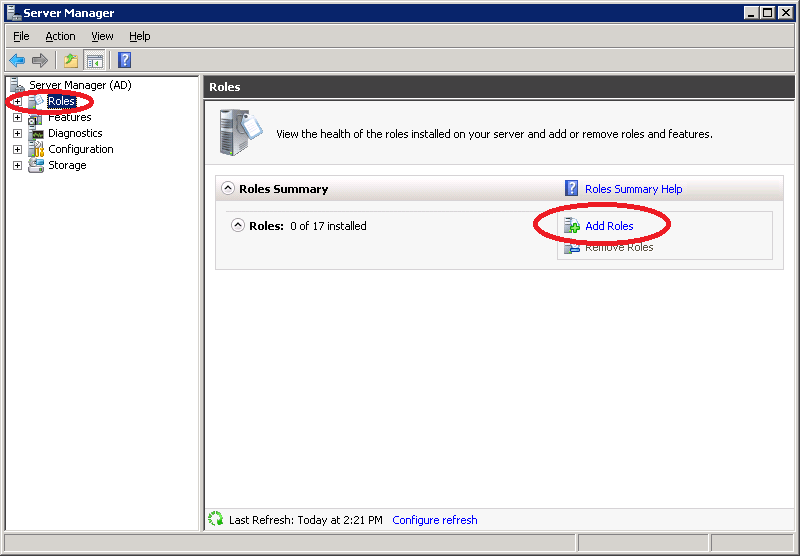
Task: Click the Server Manager title bar icon
Action: tap(14, 13)
